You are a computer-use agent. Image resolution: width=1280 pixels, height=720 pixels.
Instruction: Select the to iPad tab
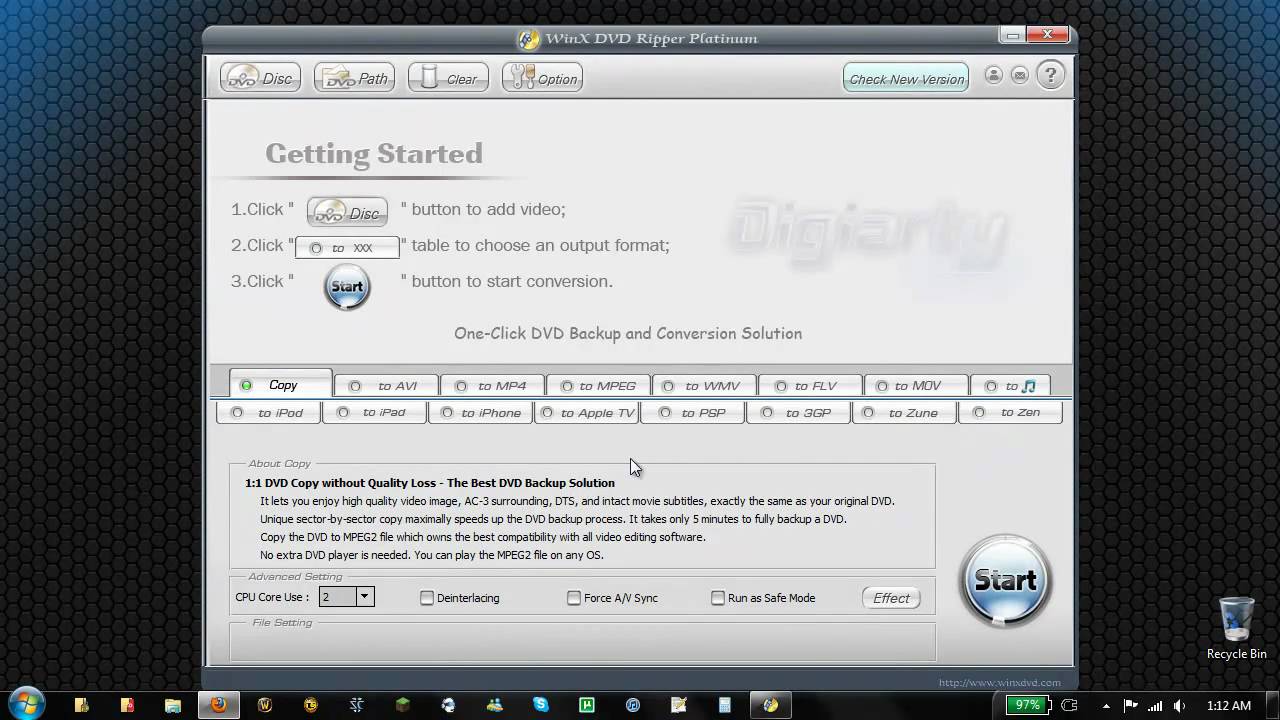click(374, 412)
